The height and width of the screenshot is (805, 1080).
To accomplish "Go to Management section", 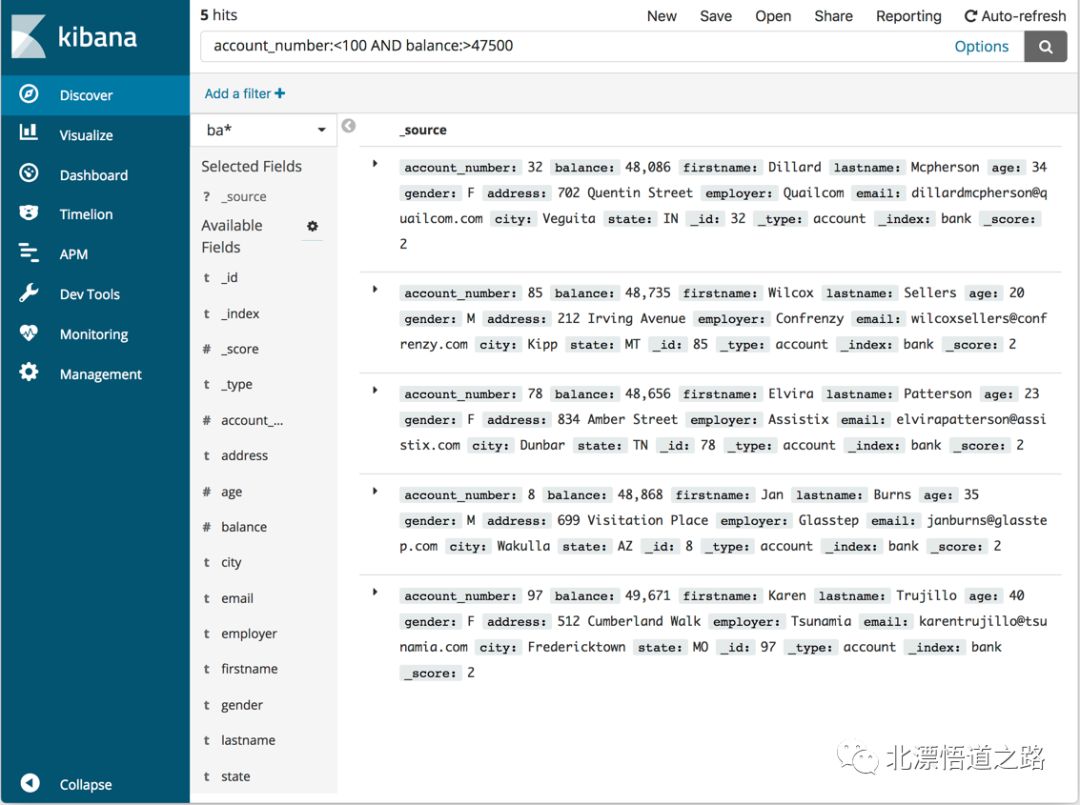I will coord(95,373).
